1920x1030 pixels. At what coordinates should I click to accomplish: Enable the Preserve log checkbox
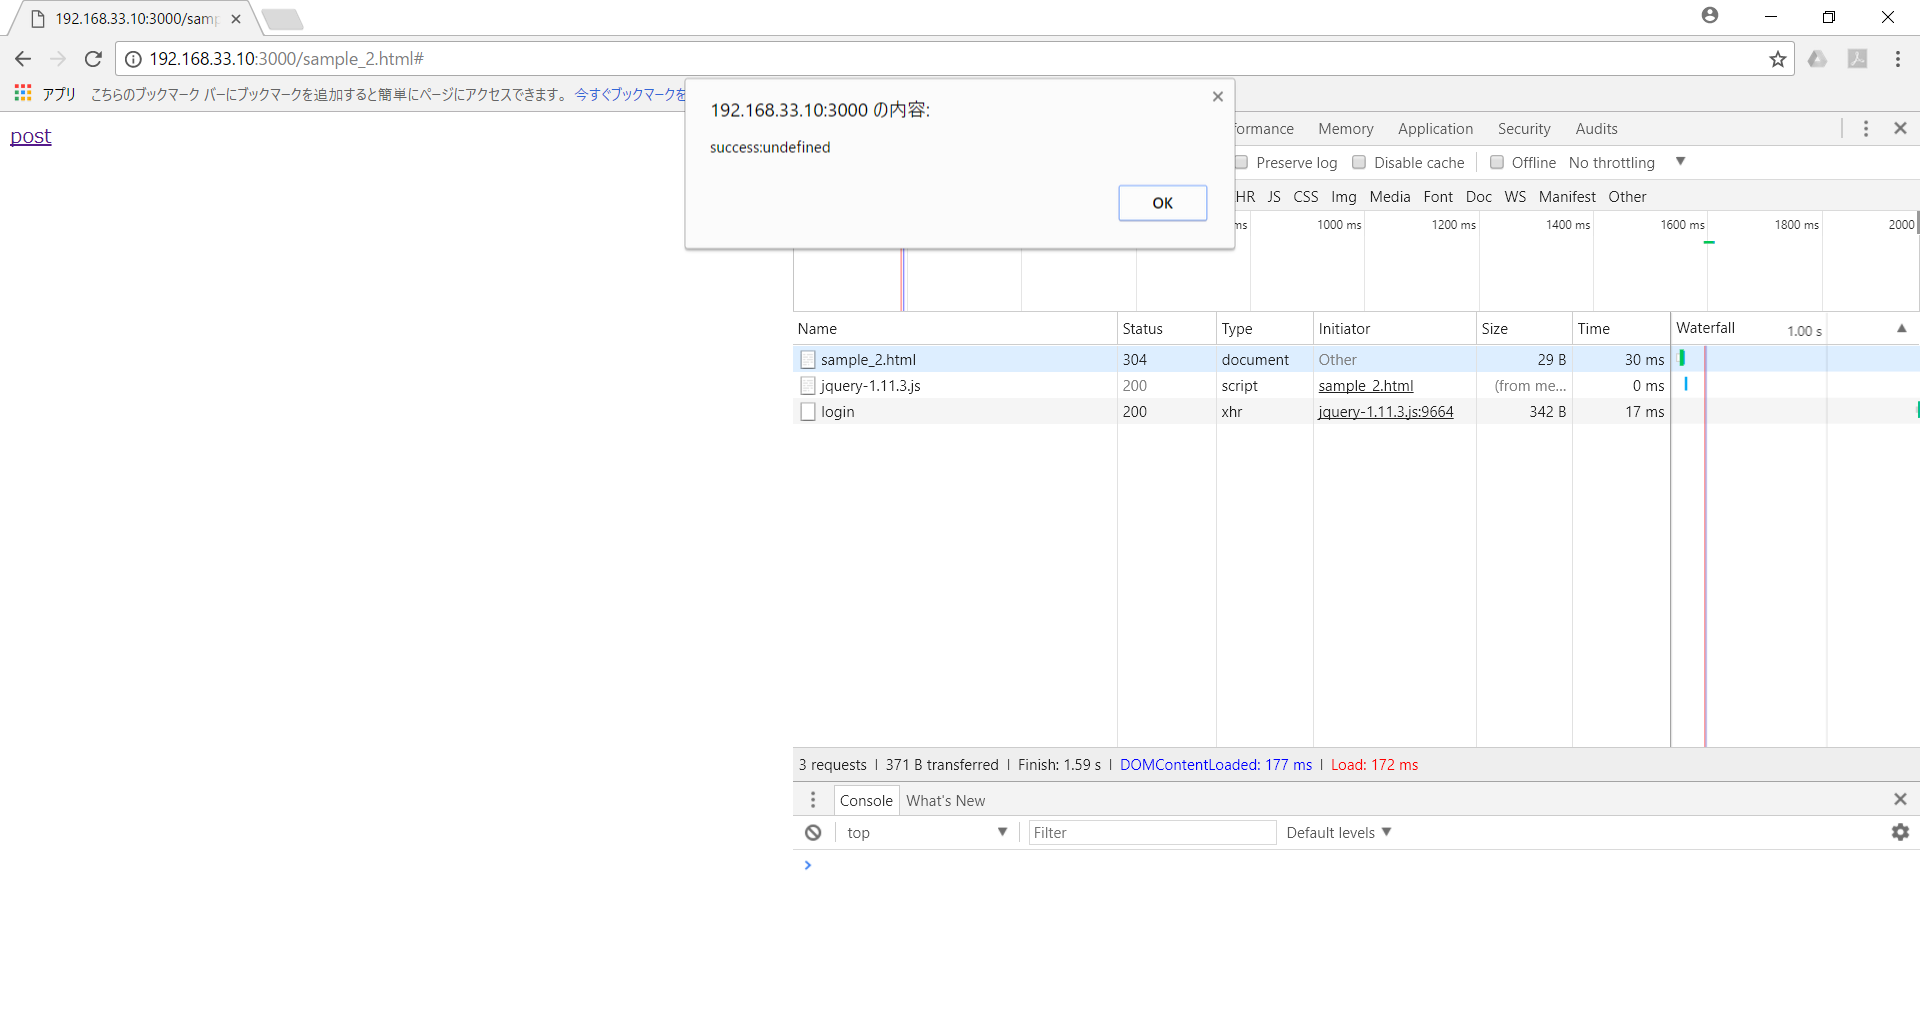(1242, 163)
